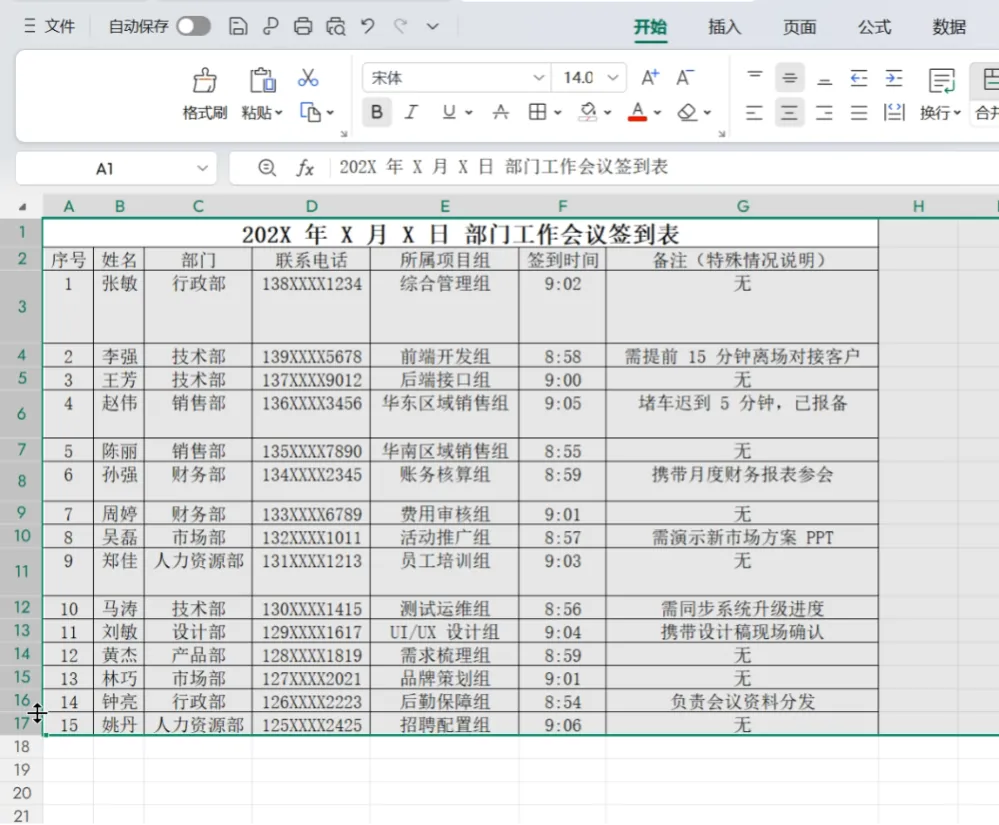Select row 11 header
This screenshot has width=999, height=825.
[x=22, y=571]
